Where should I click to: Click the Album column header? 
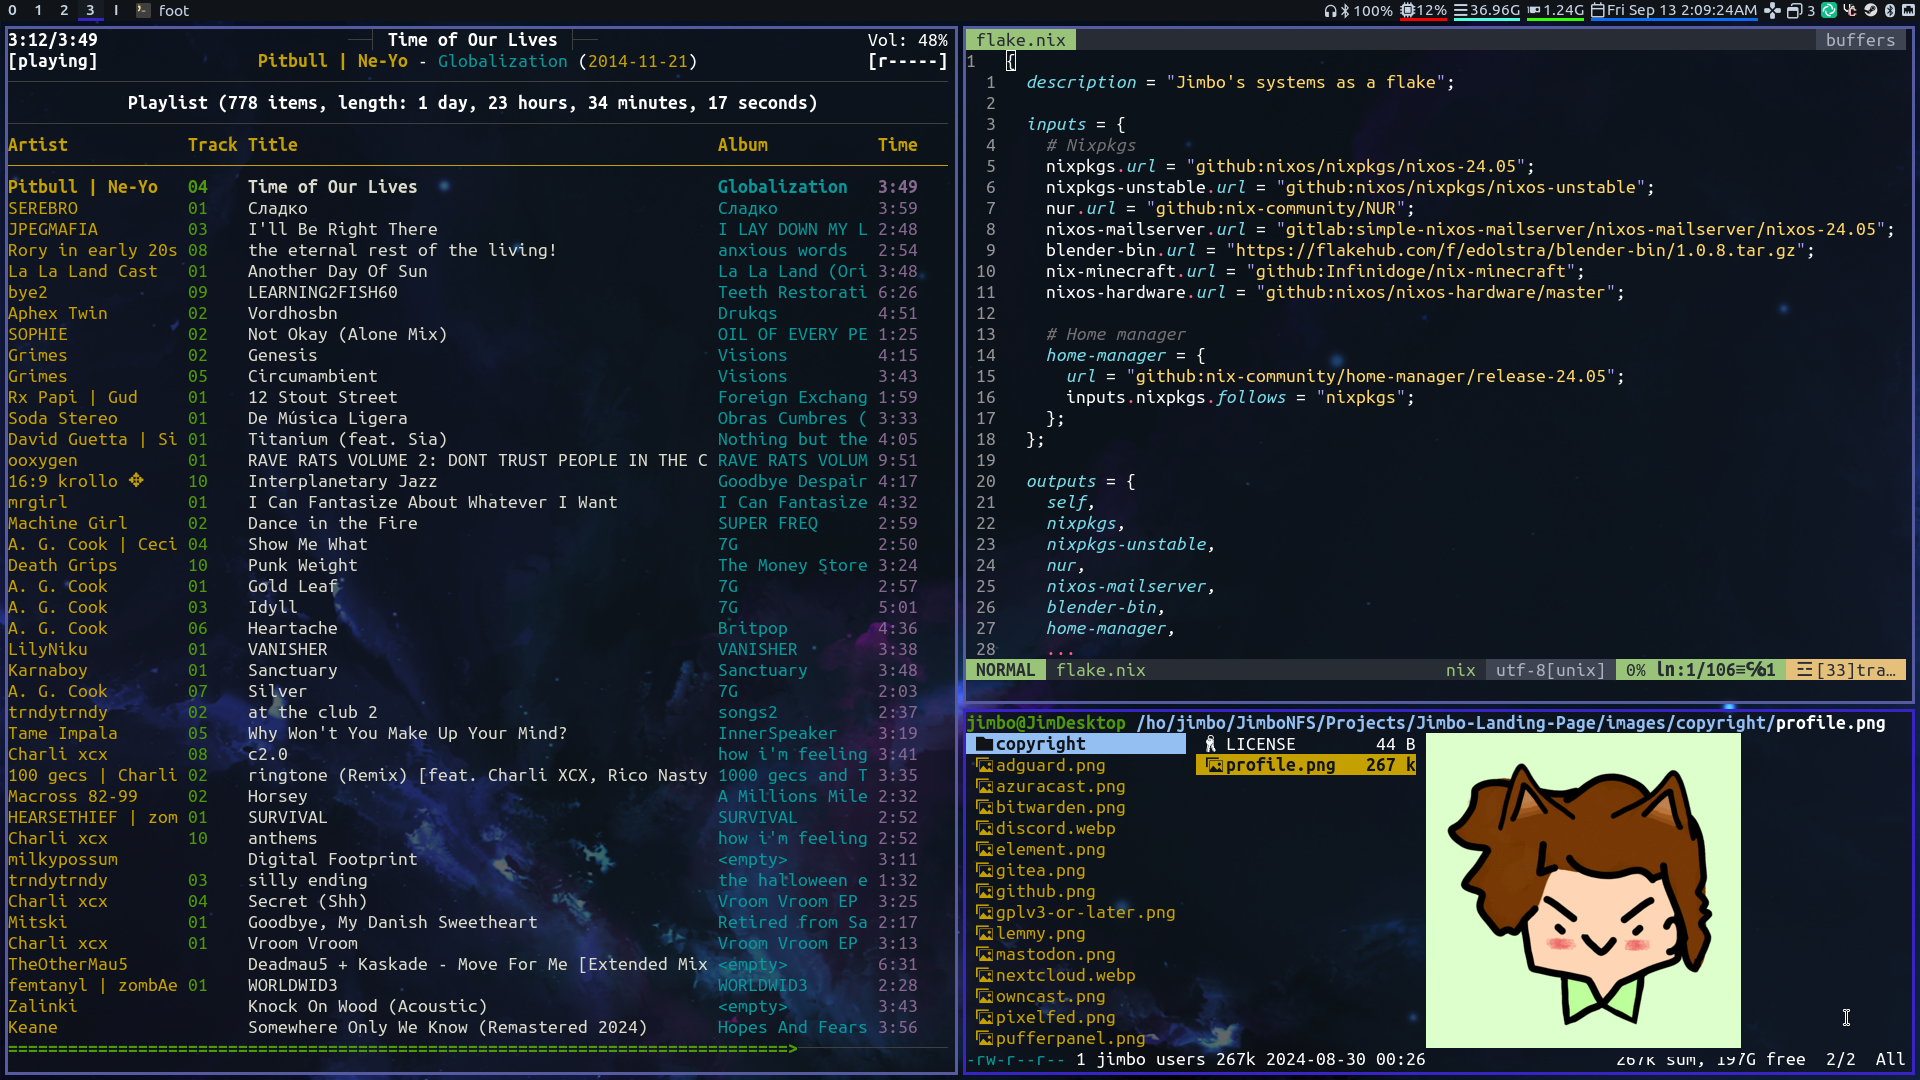[x=743, y=145]
